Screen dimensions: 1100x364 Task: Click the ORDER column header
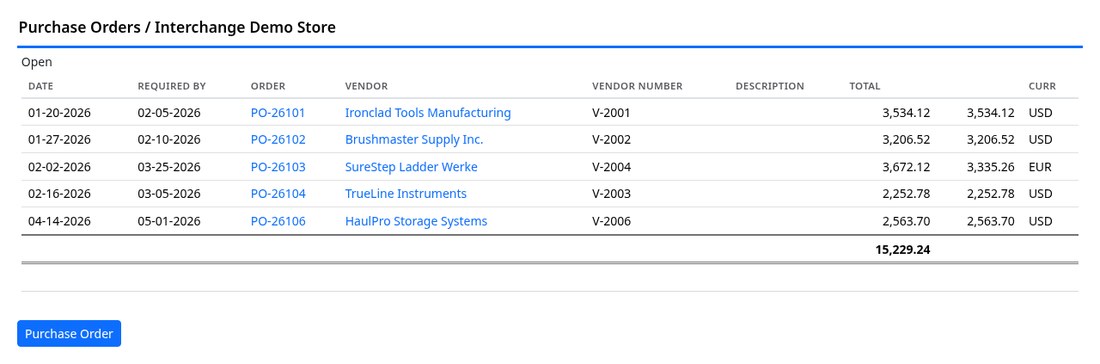[268, 86]
